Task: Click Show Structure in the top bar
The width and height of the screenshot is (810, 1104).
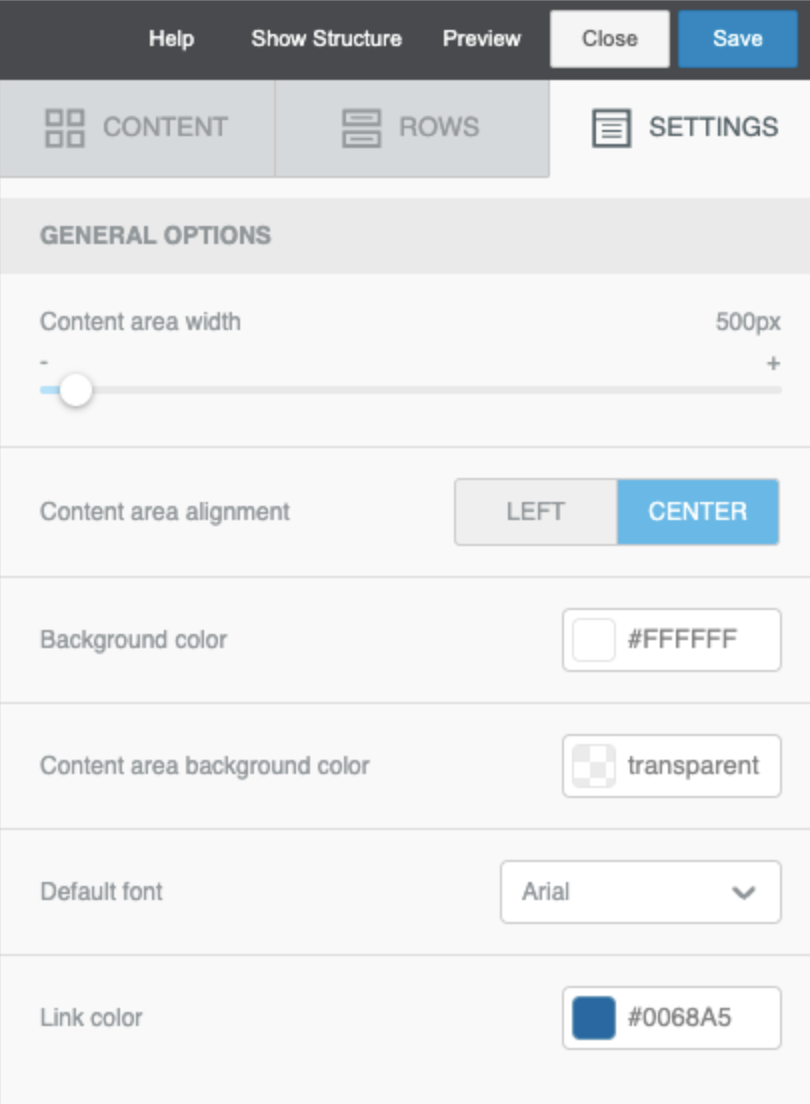Action: click(x=326, y=39)
